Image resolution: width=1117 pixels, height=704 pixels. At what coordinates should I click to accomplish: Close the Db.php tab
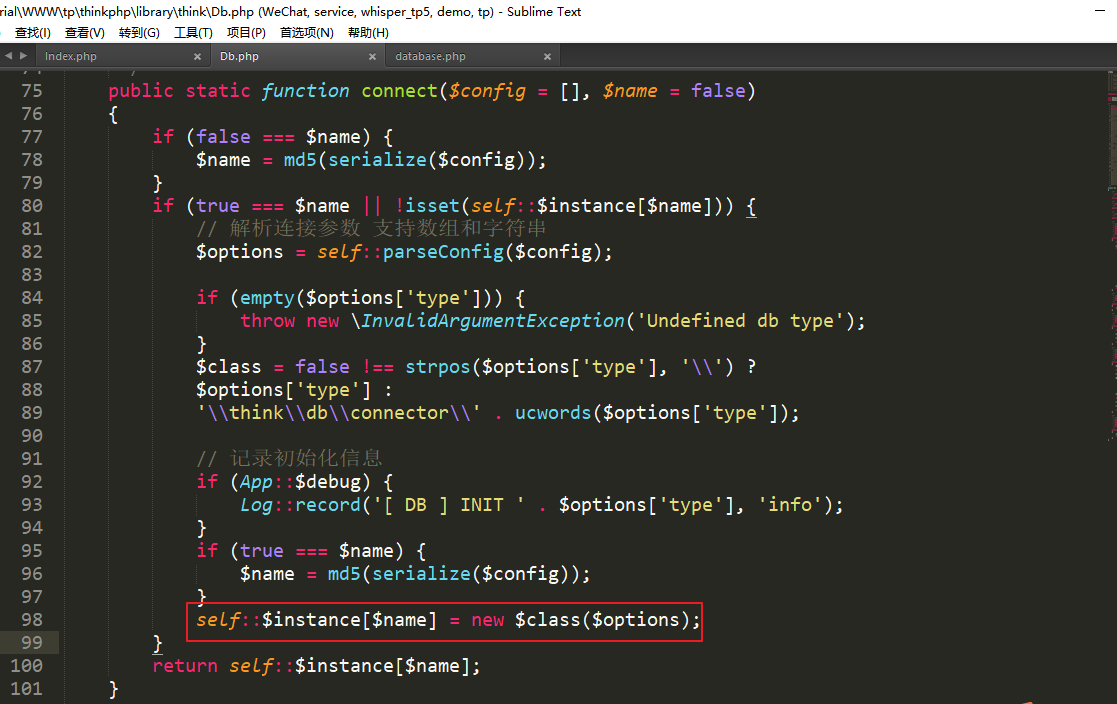click(372, 57)
